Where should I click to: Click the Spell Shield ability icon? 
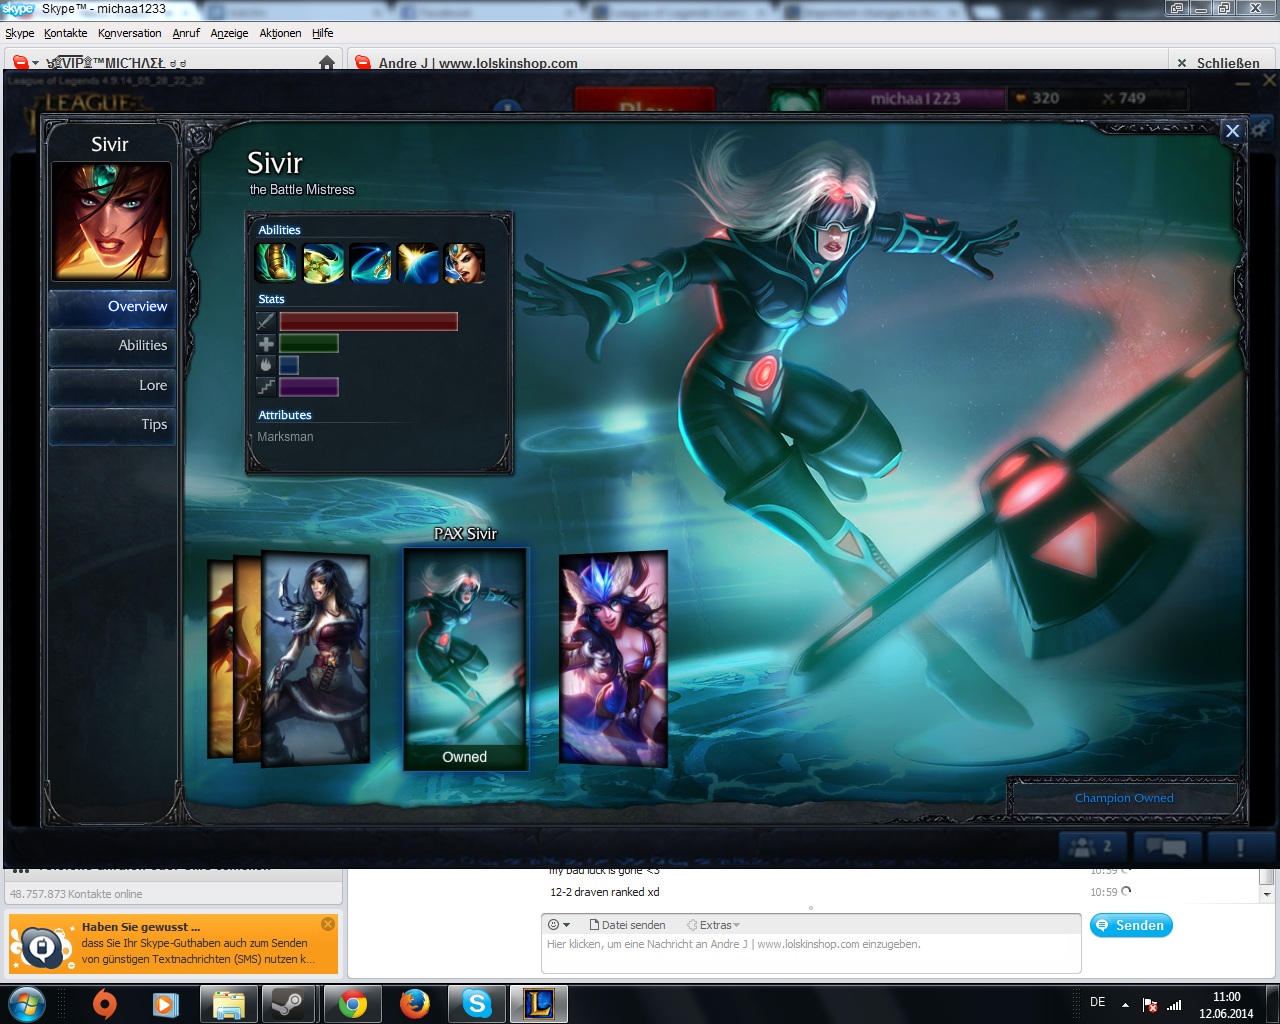[x=417, y=263]
